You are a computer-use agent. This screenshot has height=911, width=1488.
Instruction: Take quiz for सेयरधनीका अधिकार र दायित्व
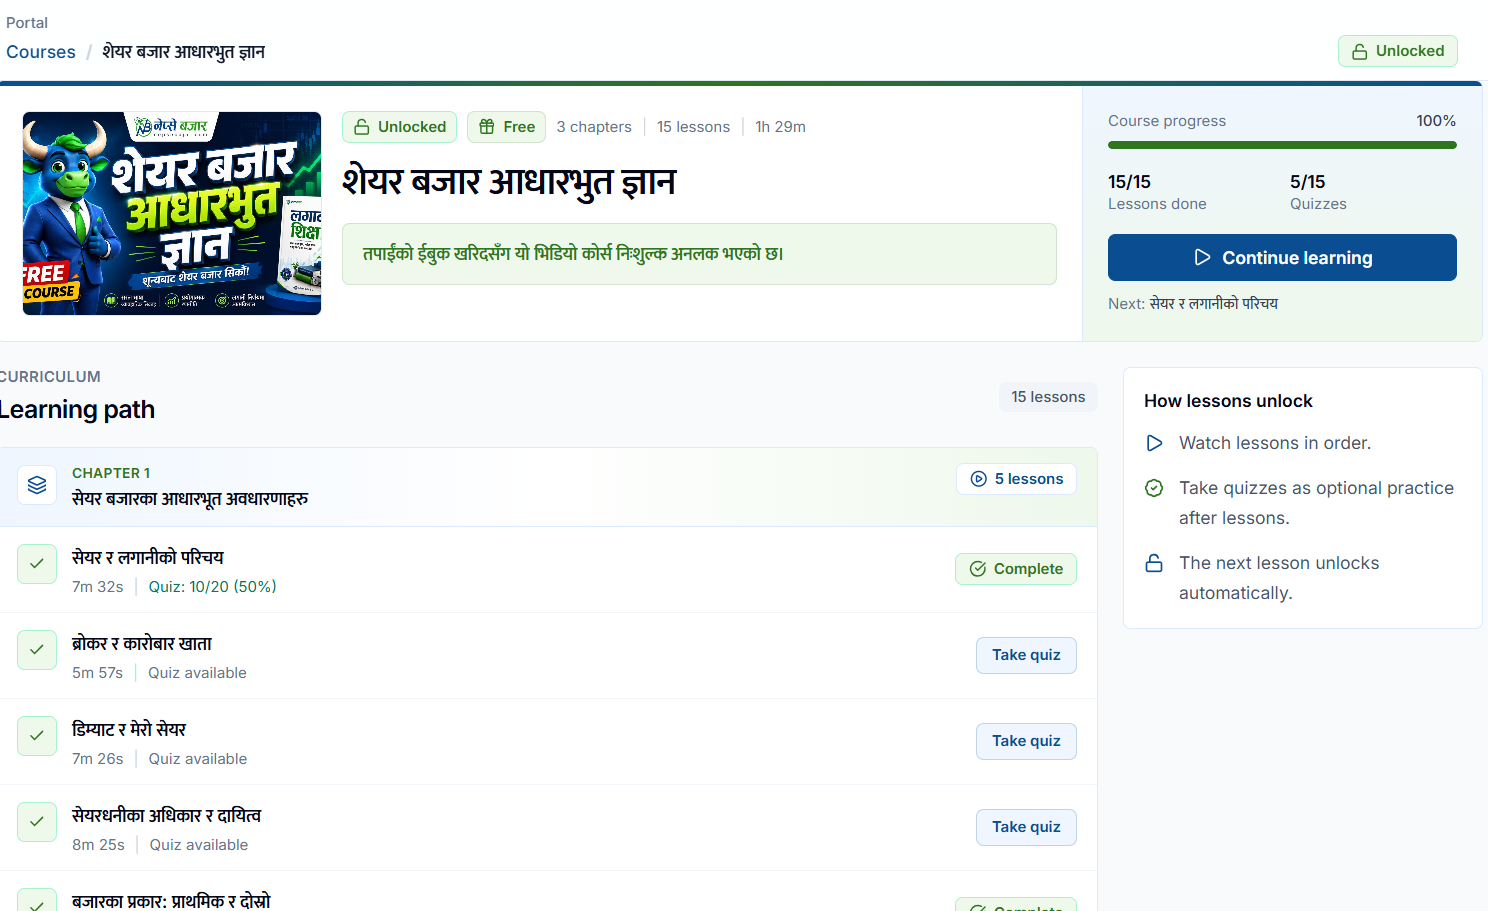tap(1026, 827)
